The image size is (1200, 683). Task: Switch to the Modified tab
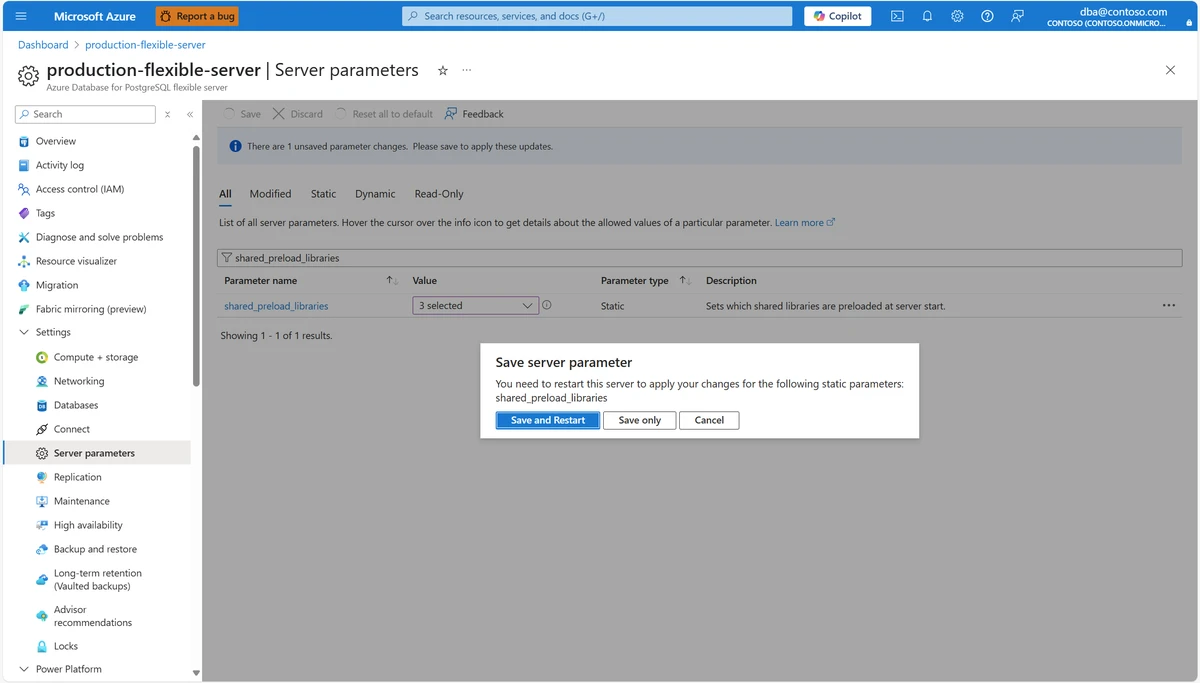pos(270,194)
